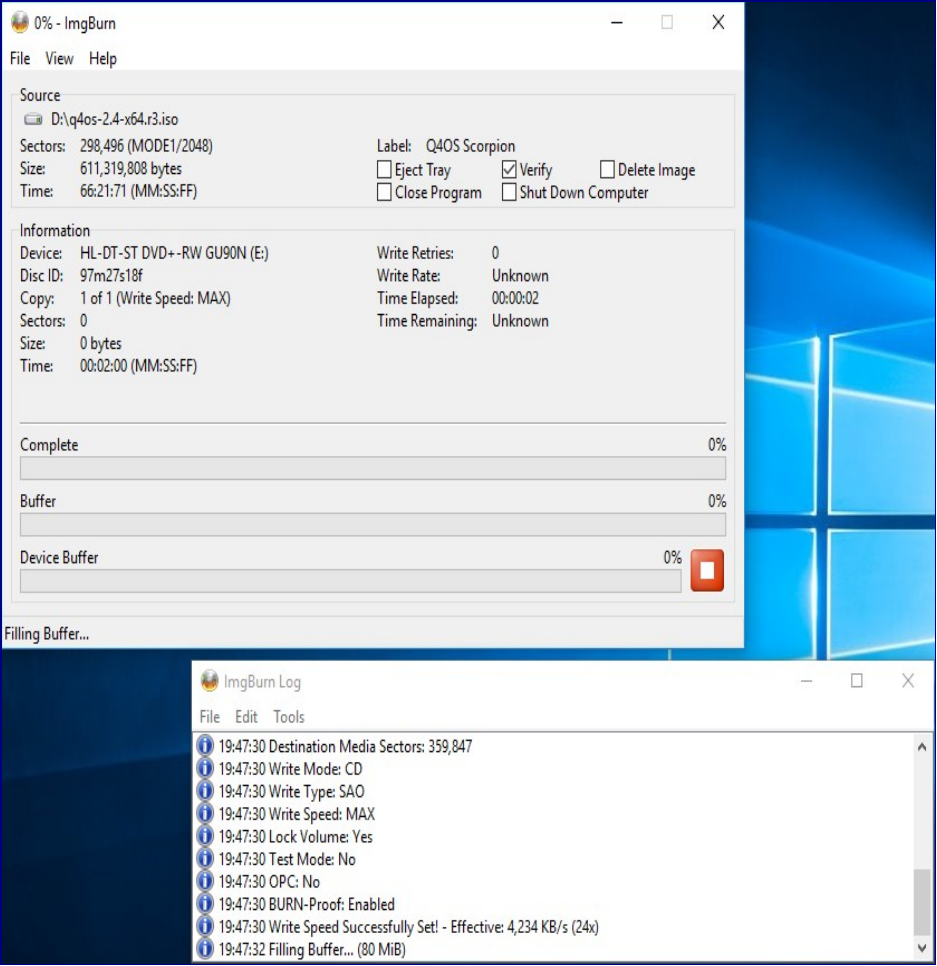This screenshot has width=937, height=966.
Task: Click info icon next to Write Mode: CD
Action: pyautogui.click(x=206, y=769)
